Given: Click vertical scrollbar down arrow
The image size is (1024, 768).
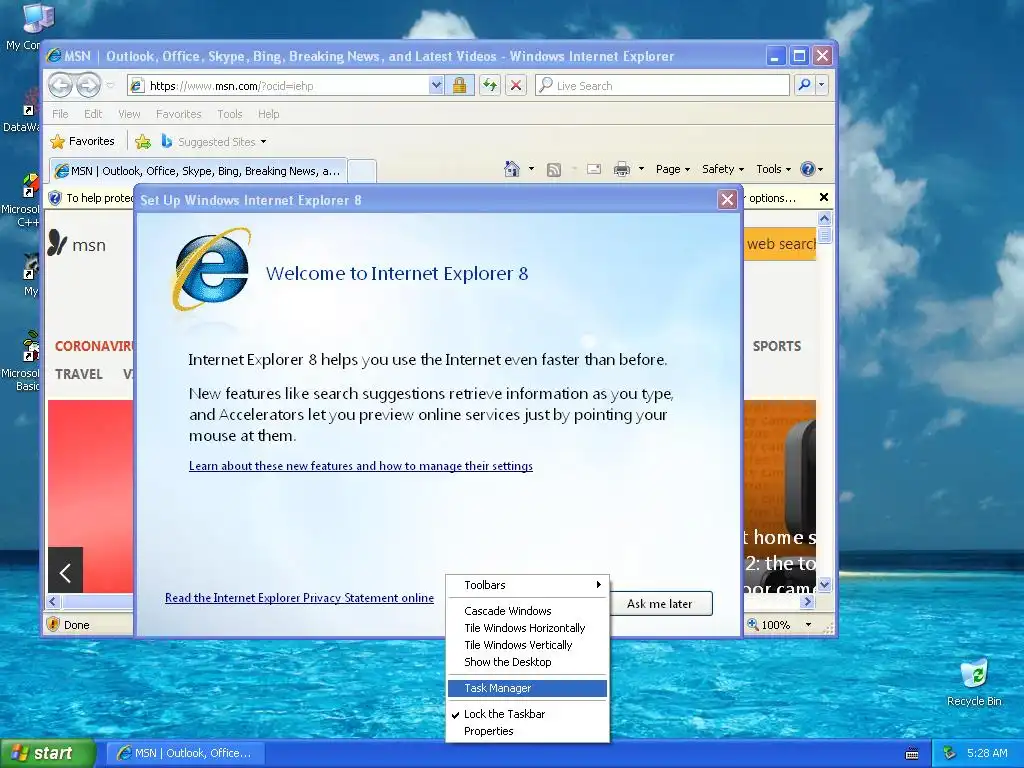Looking at the screenshot, I should coord(824,585).
